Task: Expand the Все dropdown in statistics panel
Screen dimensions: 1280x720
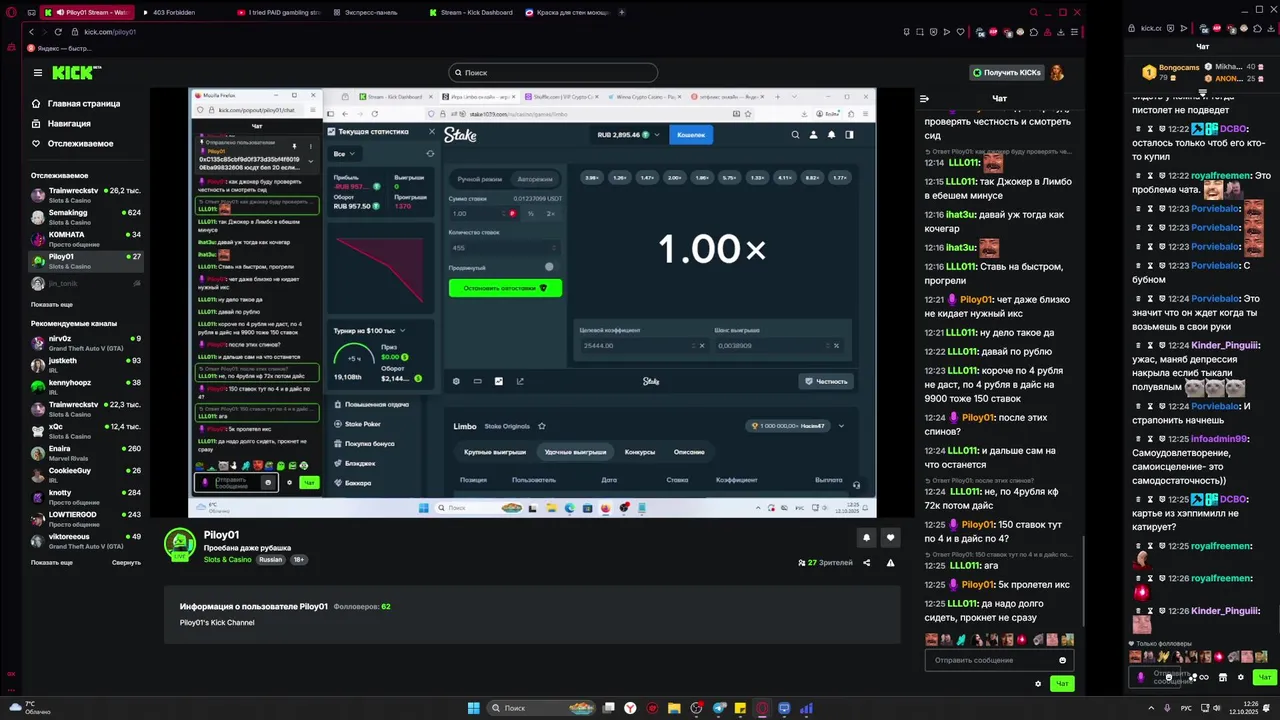Action: pyautogui.click(x=345, y=153)
